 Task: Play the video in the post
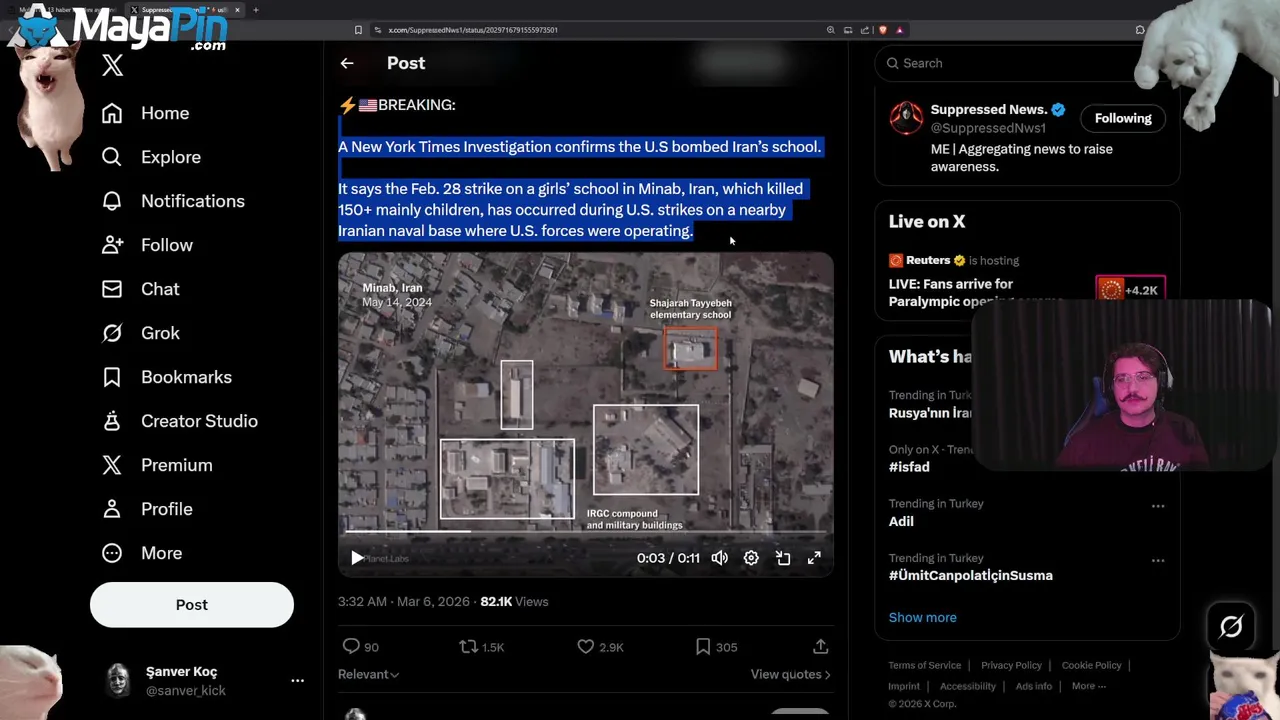pyautogui.click(x=357, y=558)
